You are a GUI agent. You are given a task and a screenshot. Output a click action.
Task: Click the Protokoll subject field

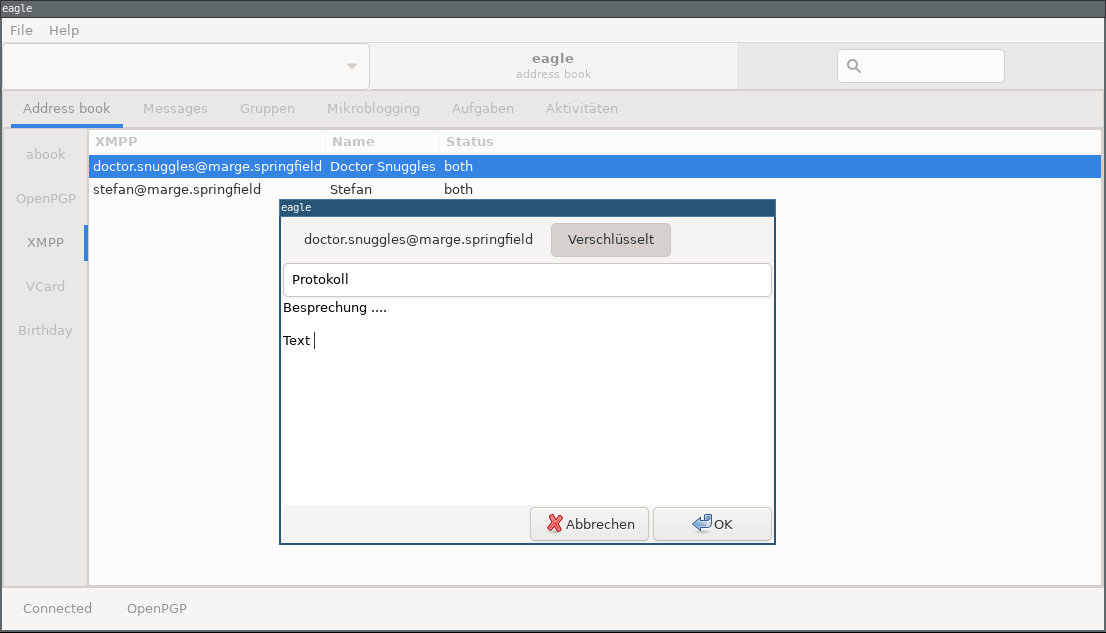pyautogui.click(x=527, y=280)
